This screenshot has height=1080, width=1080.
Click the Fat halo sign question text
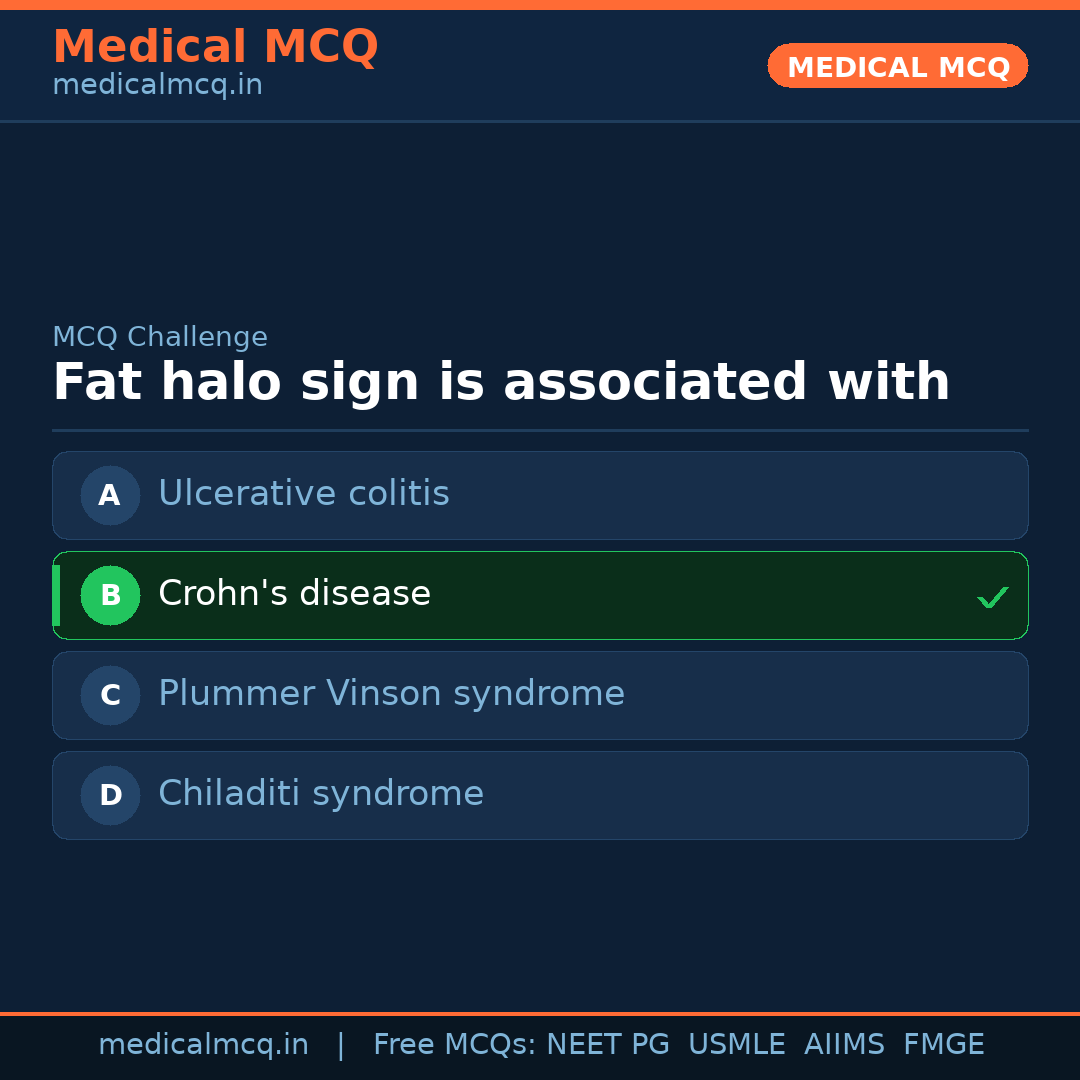[x=501, y=383]
